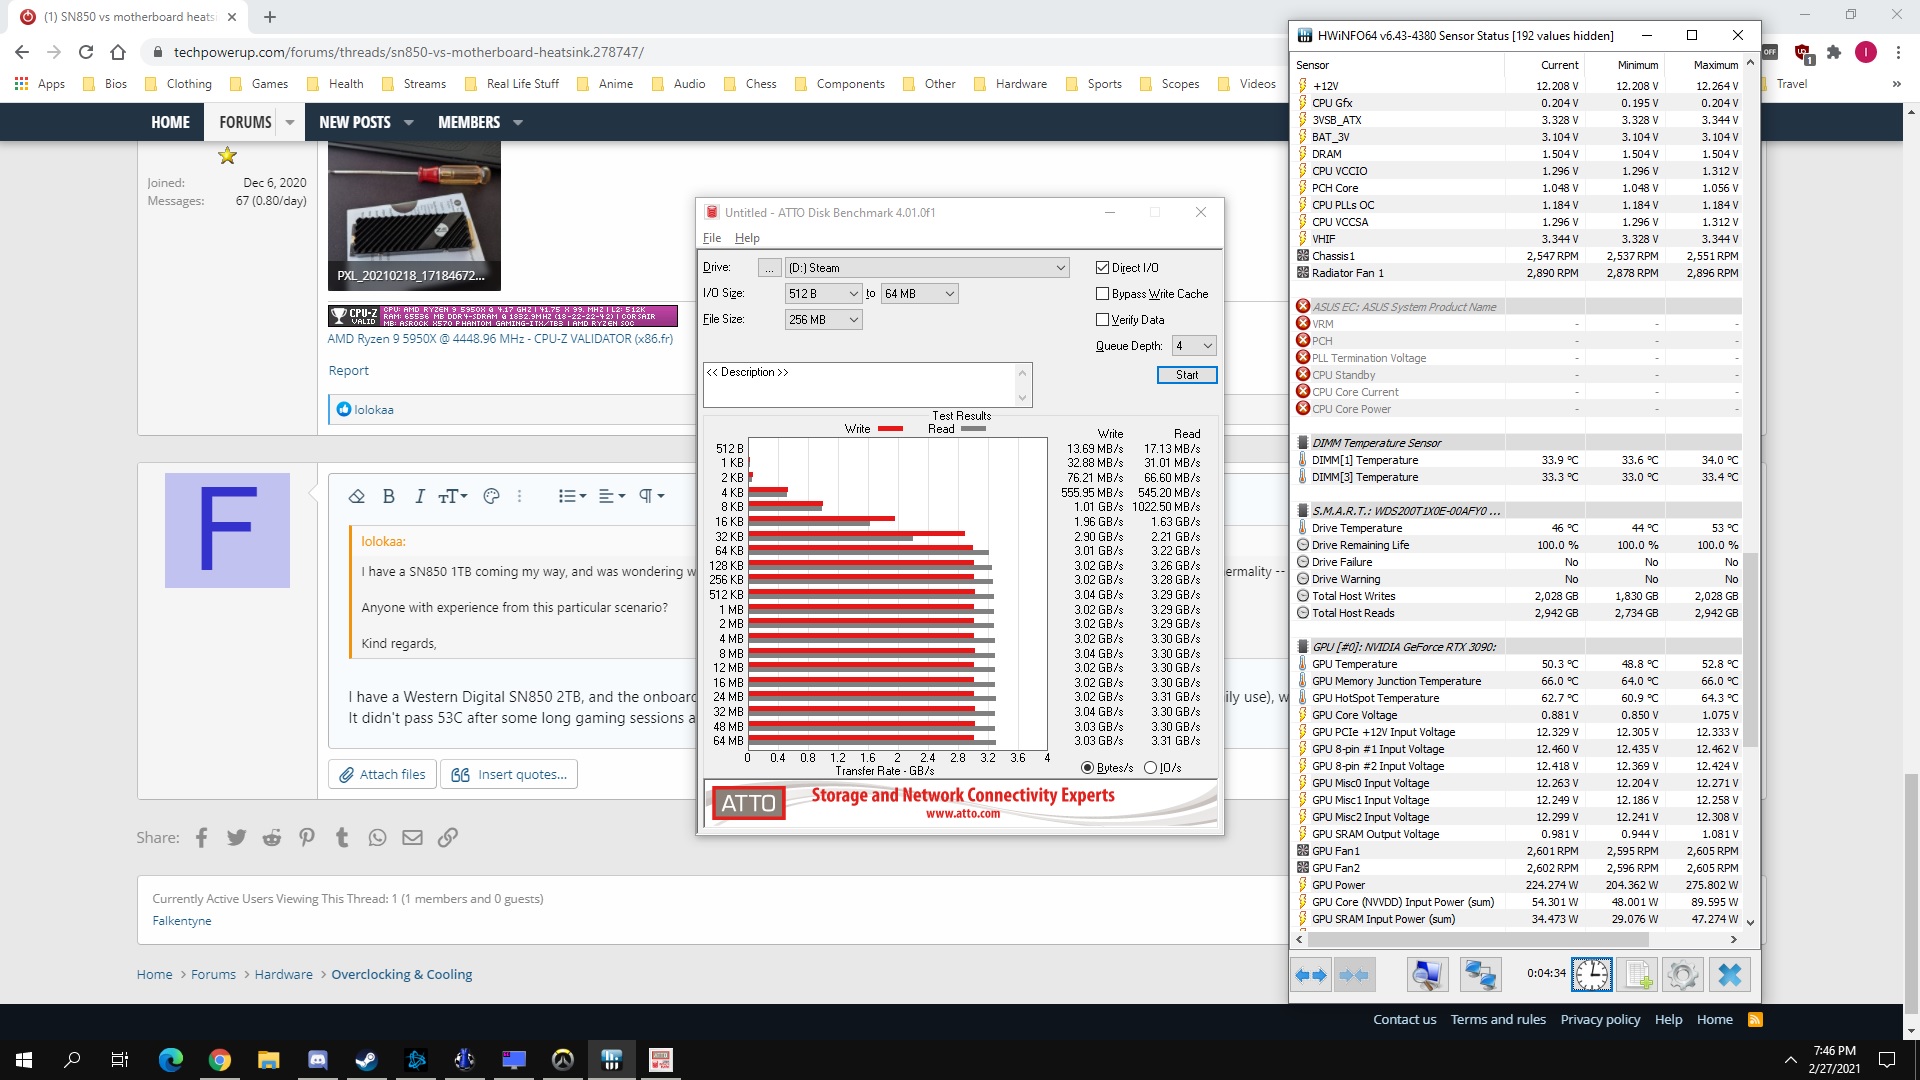Screen dimensions: 1920x1080
Task: Share thread on Tumblr icon
Action: [x=342, y=838]
